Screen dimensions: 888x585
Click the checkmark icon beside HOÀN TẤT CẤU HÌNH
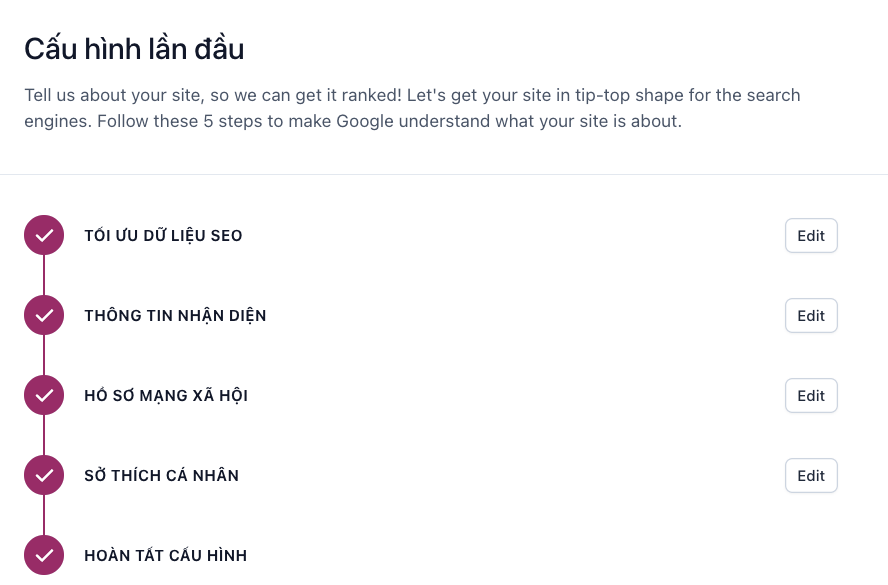click(x=43, y=555)
